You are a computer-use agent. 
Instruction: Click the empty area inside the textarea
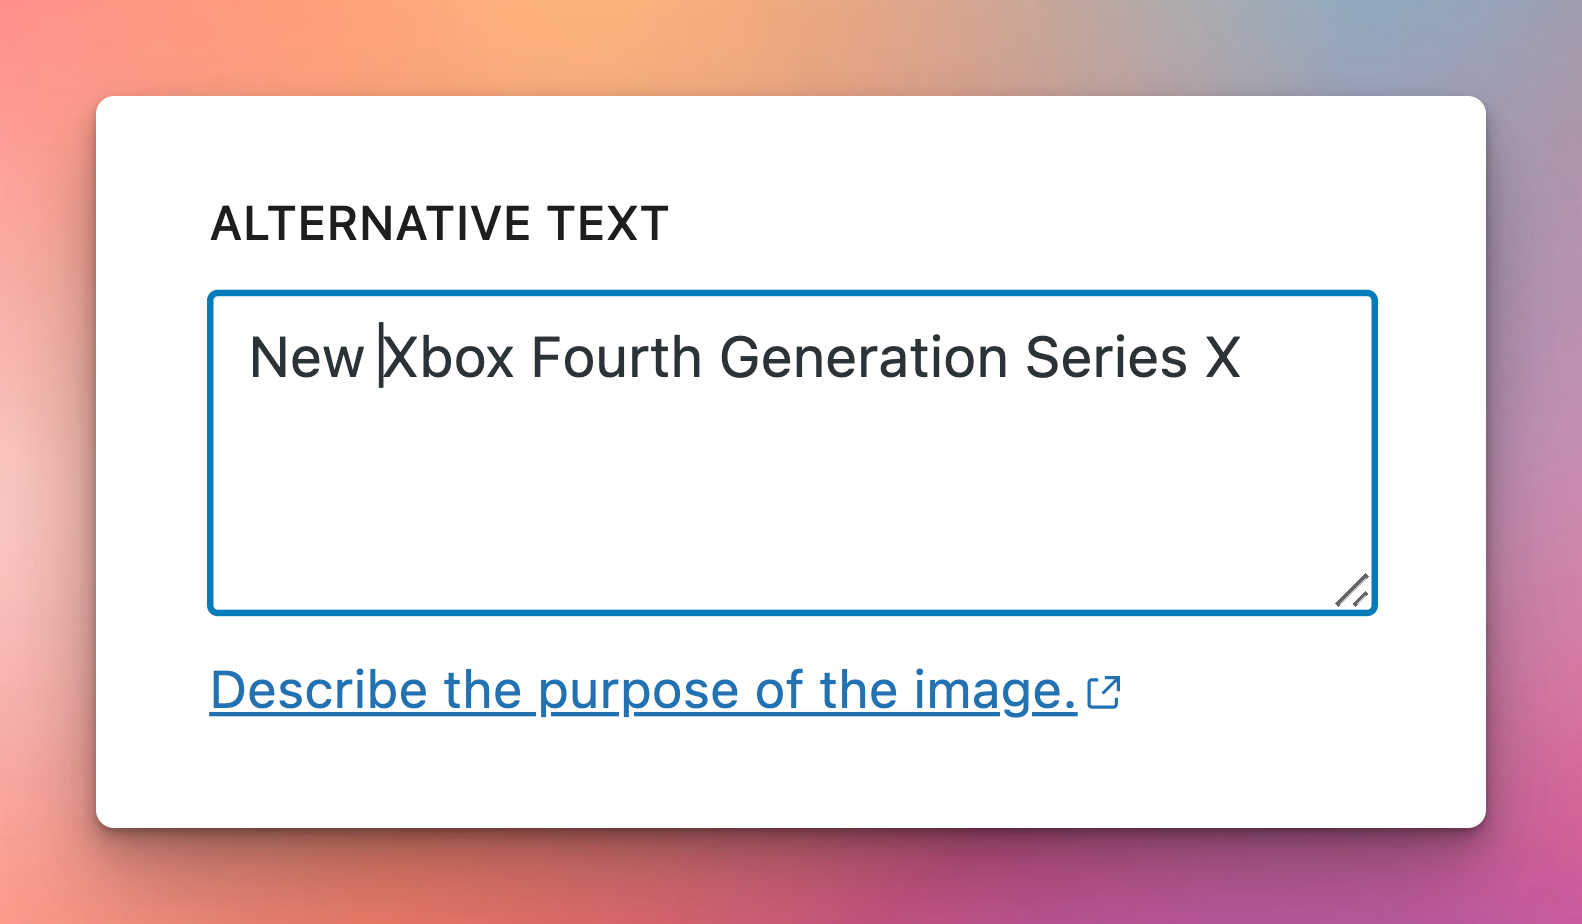pyautogui.click(x=780, y=500)
